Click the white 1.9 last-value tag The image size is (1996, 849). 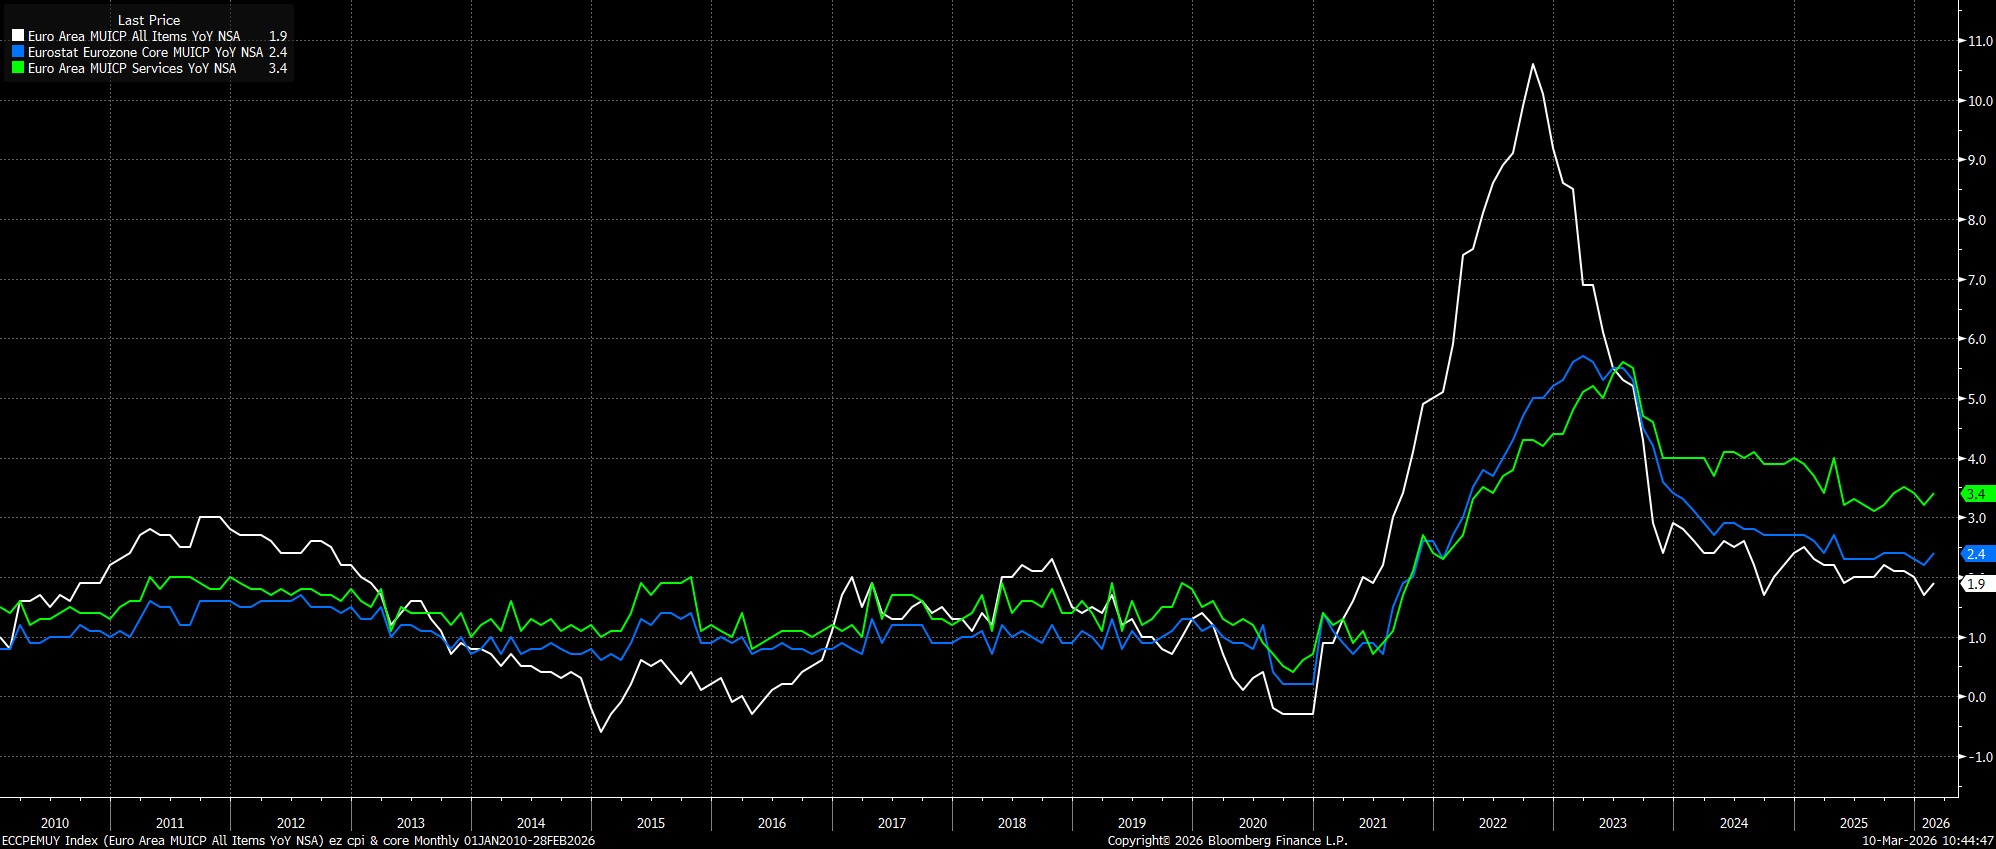click(x=1976, y=584)
